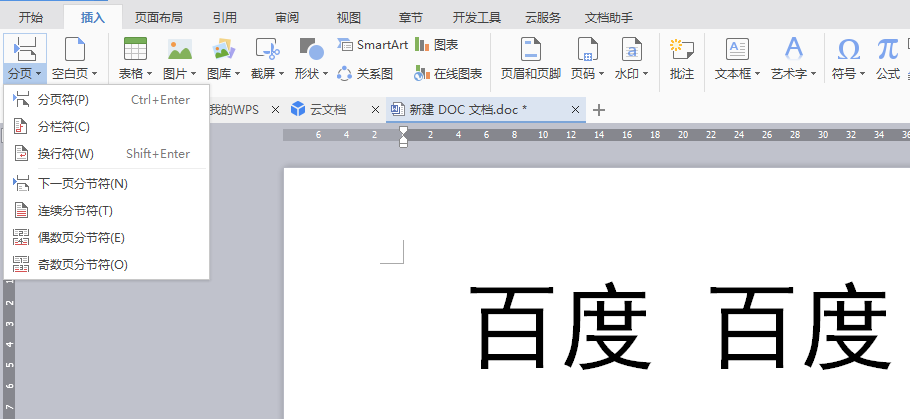910x419 pixels.
Task: Insert a blank page via 空白页 icon
Action: 75,49
